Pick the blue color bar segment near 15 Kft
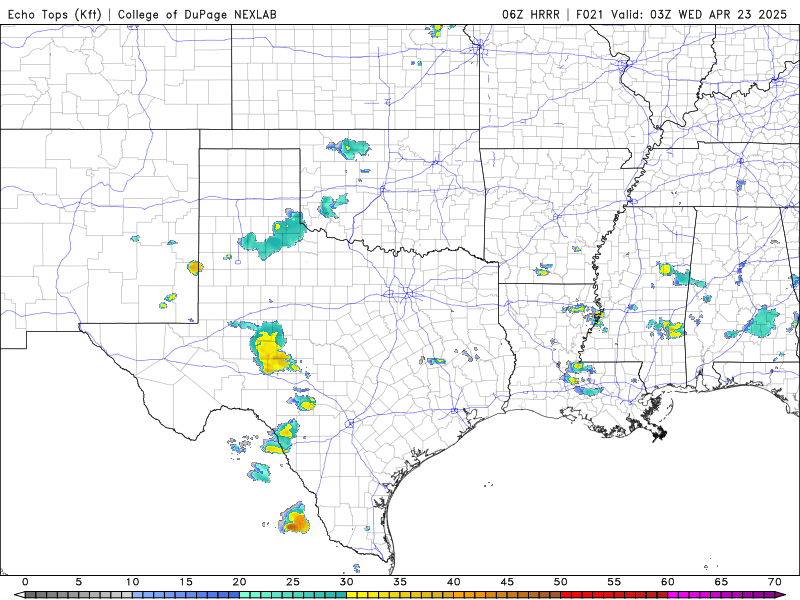Screen dimensions: 800x600 pos(186,595)
